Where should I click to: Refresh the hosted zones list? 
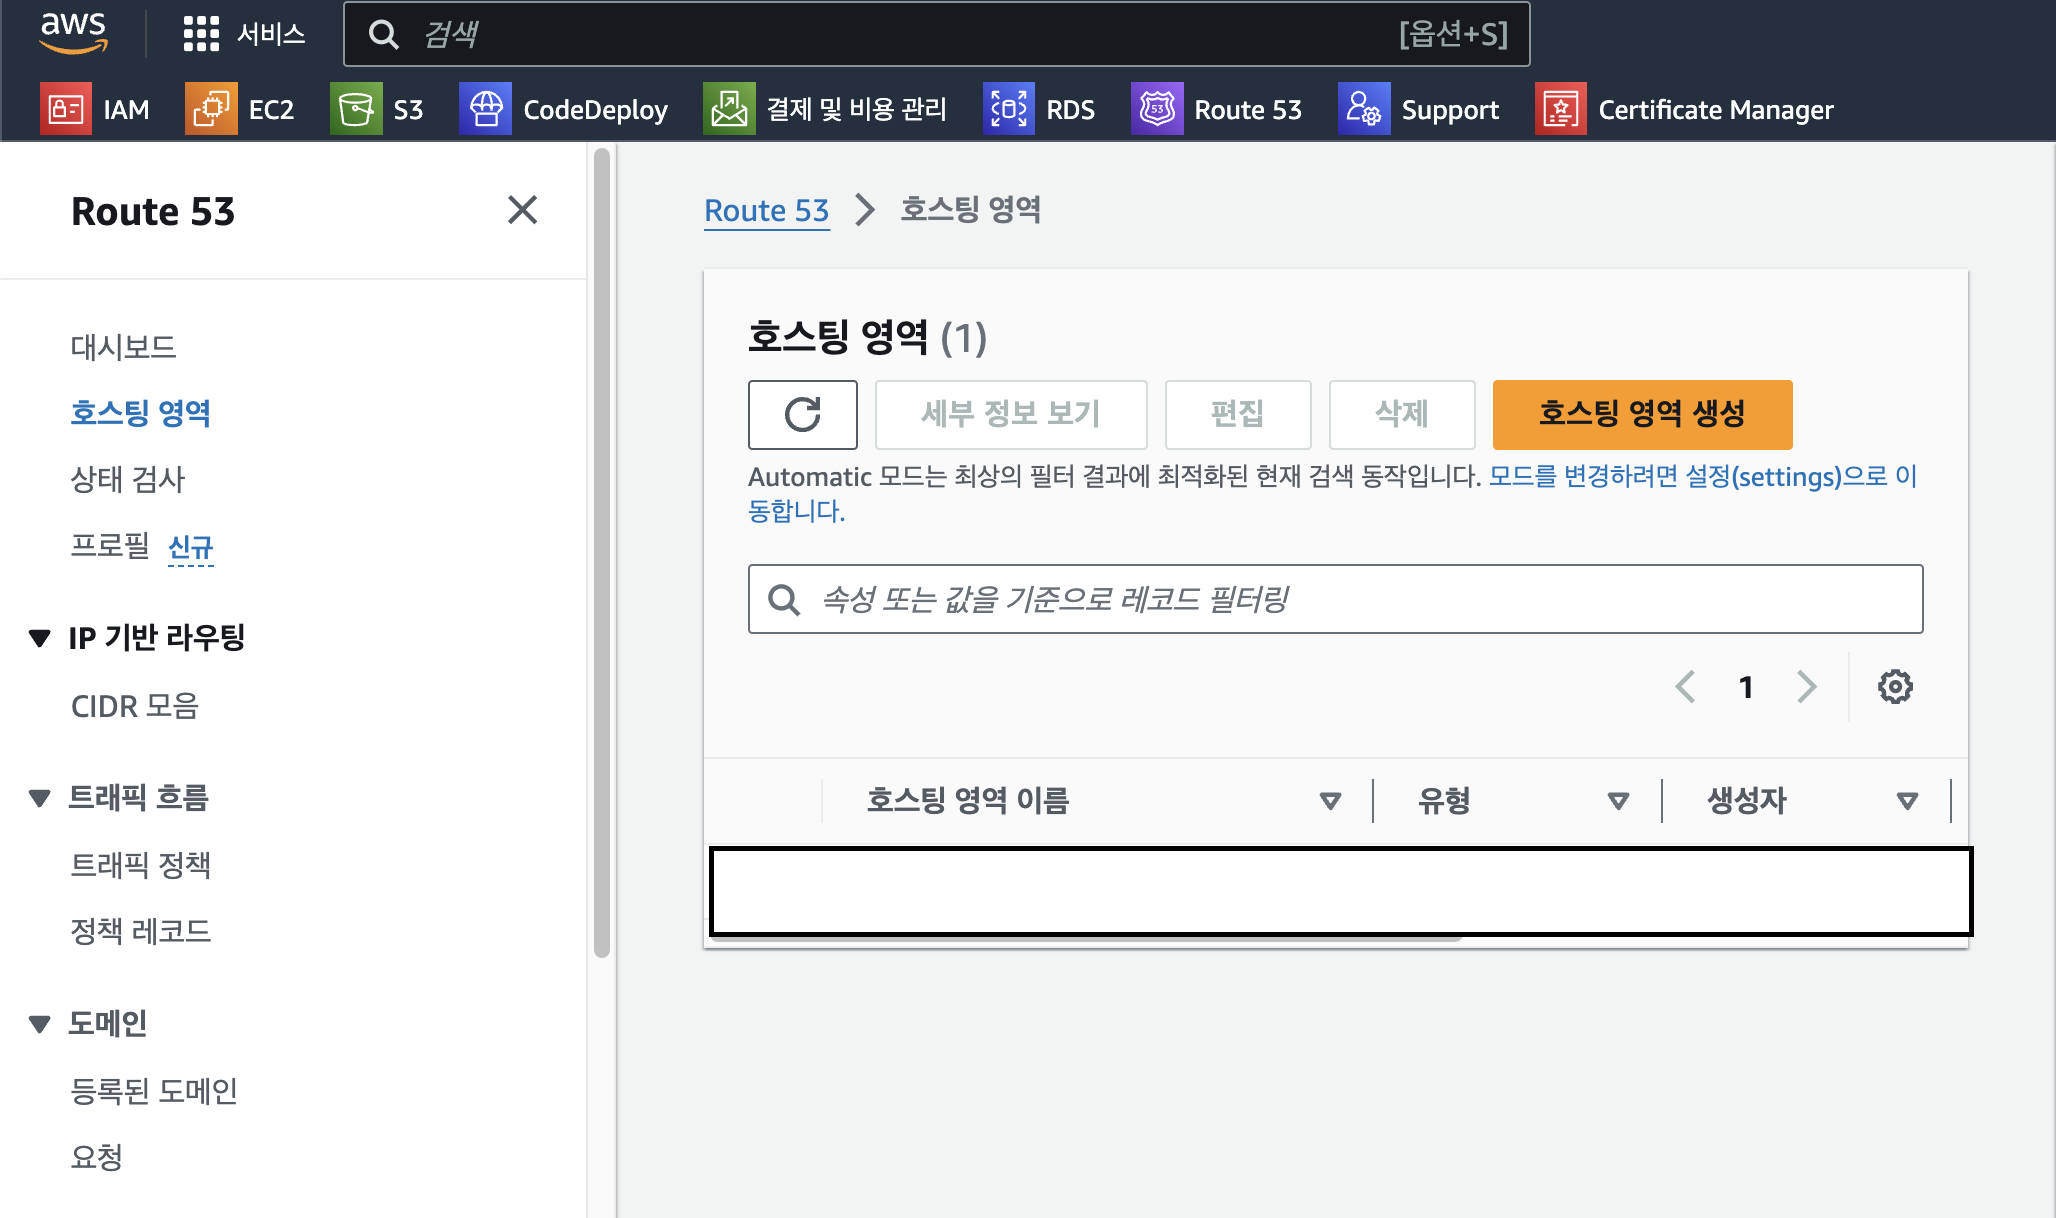(802, 414)
